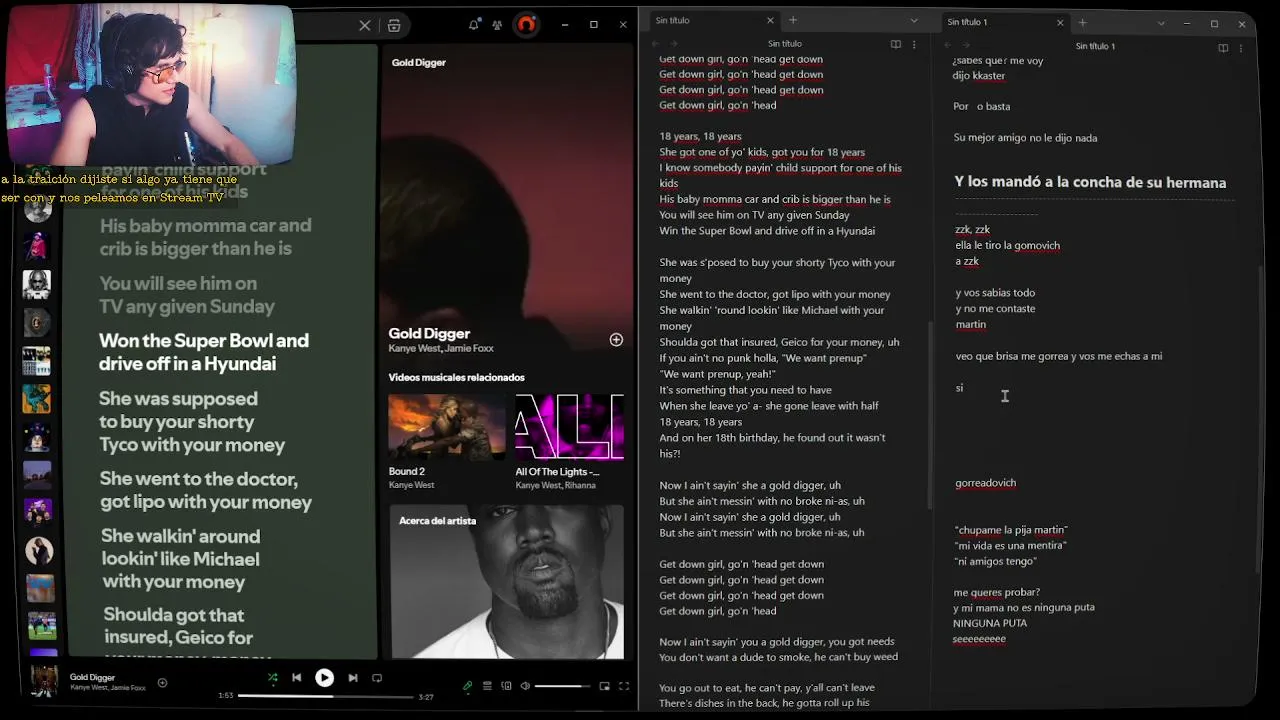Jump to lyric 'Won the Super Bowl'
The width and height of the screenshot is (1280, 720).
(204, 352)
